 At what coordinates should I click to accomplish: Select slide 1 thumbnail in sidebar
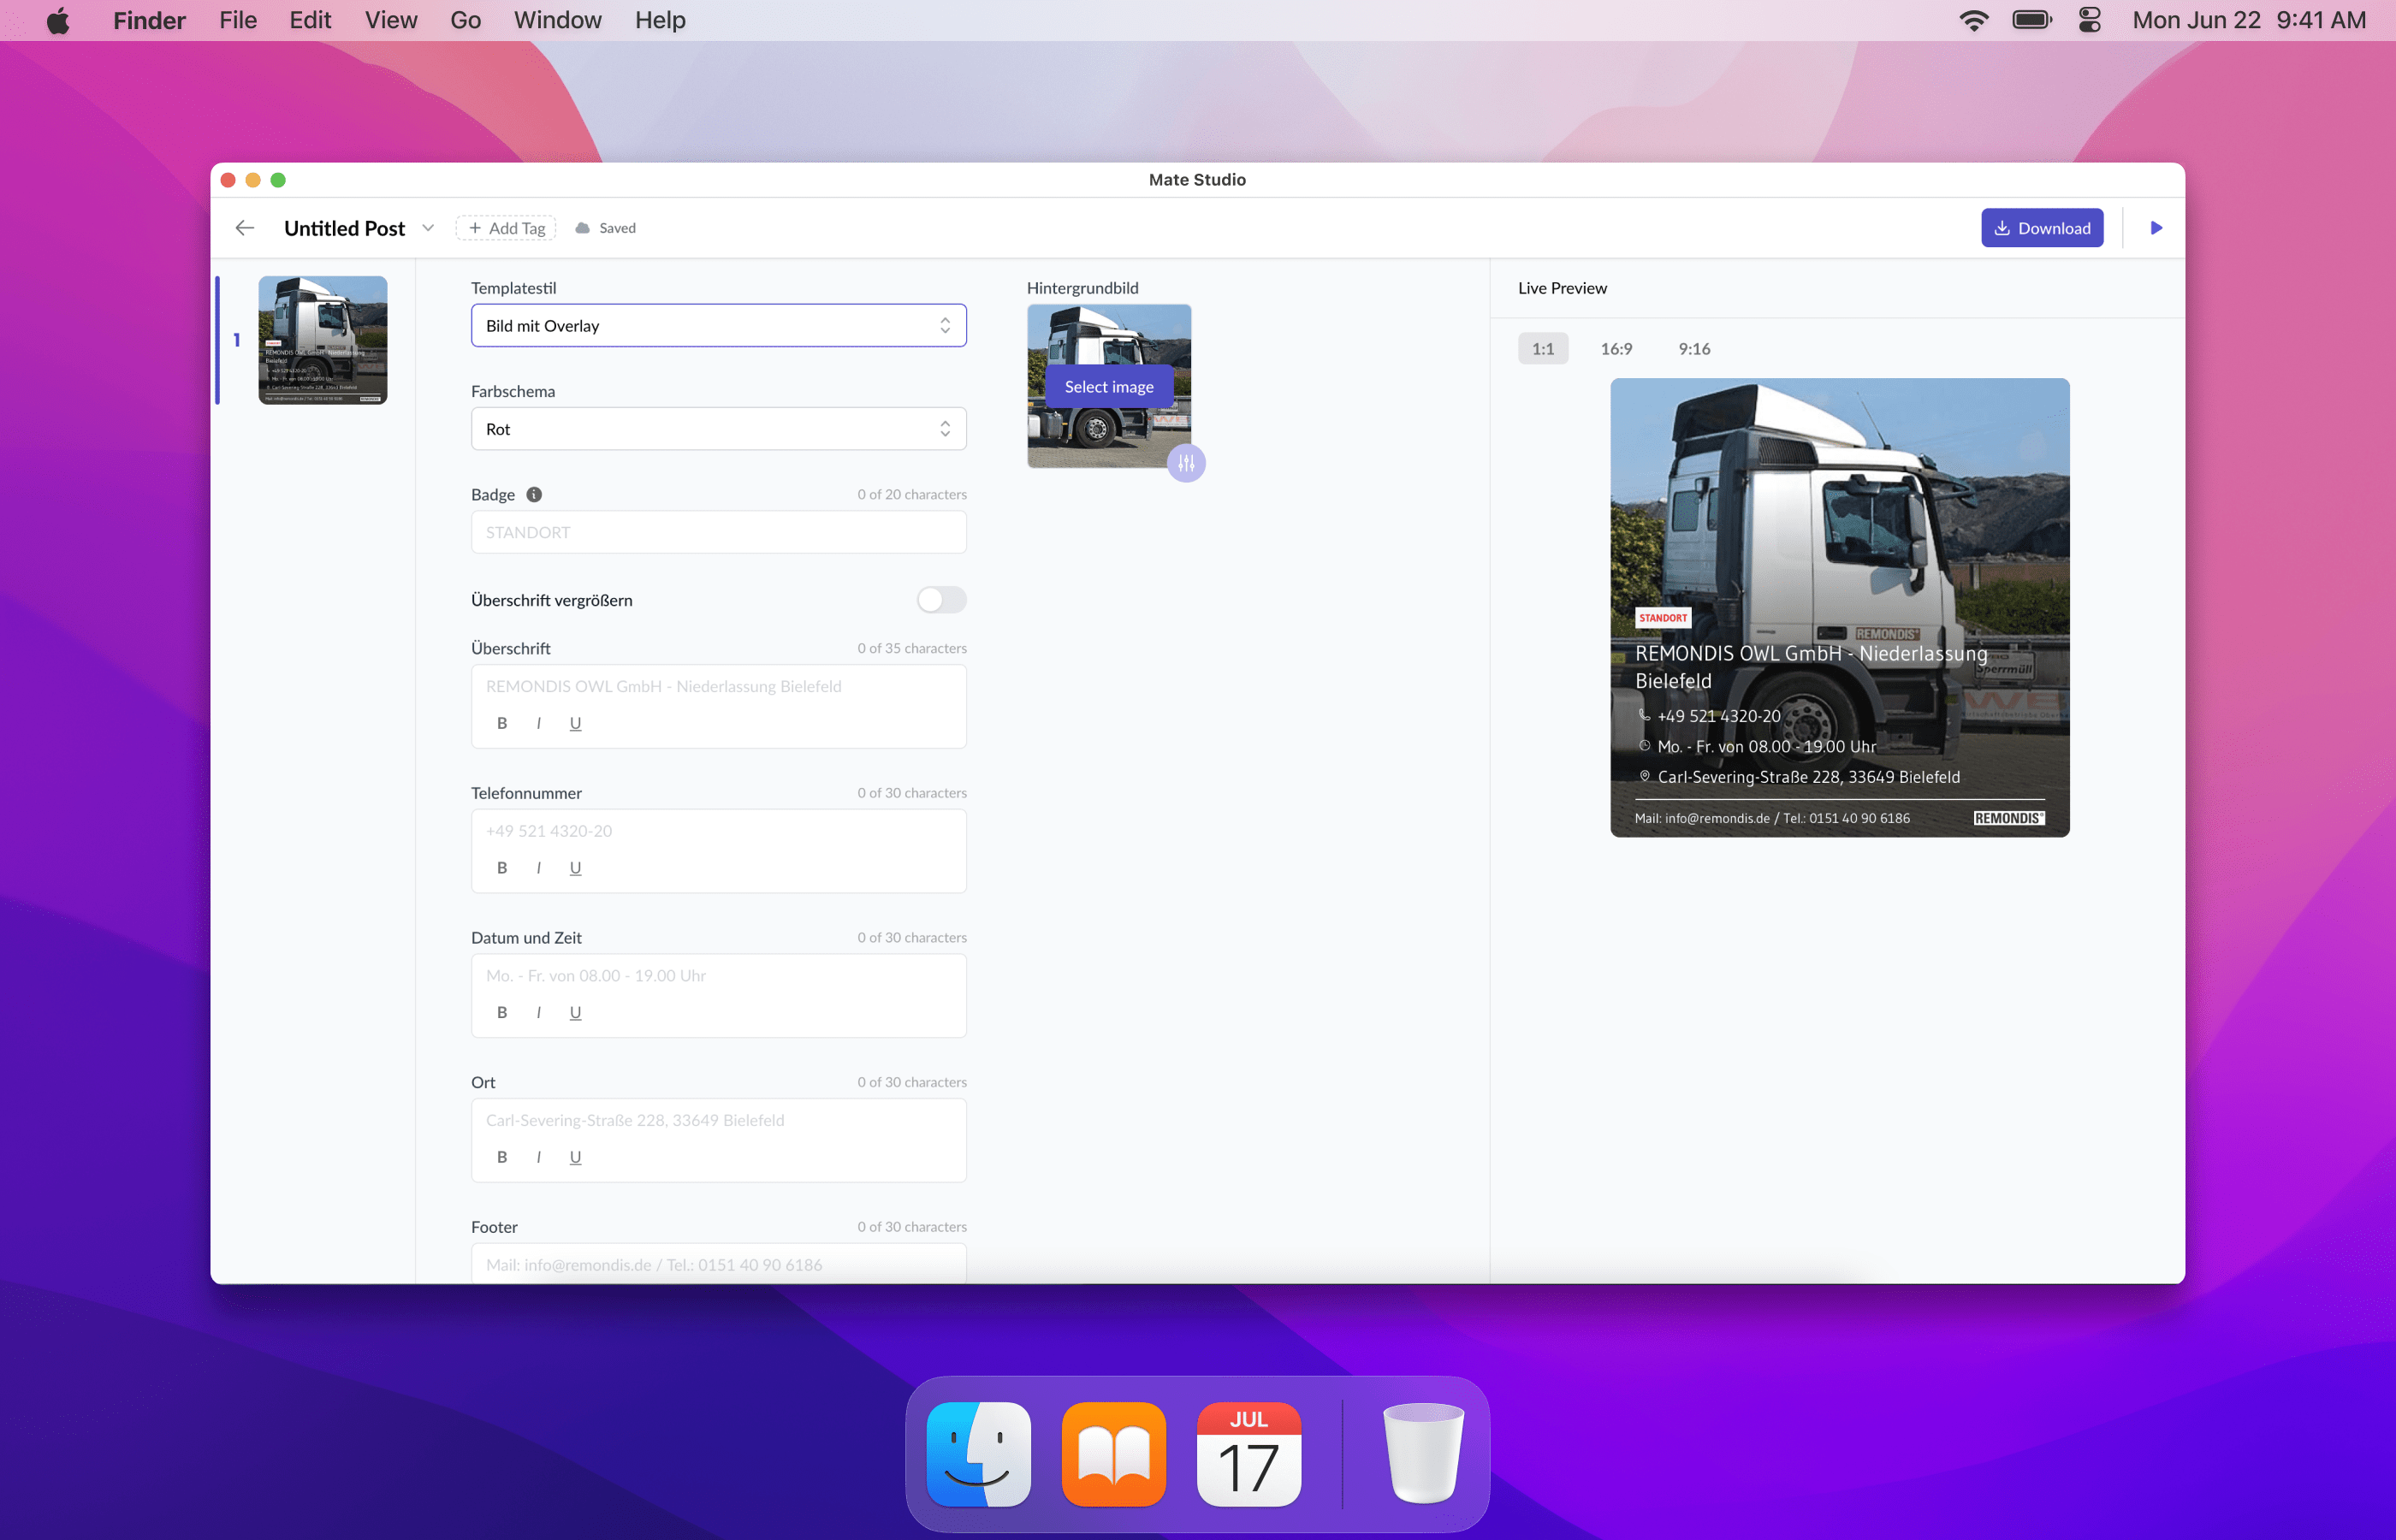pyautogui.click(x=323, y=340)
